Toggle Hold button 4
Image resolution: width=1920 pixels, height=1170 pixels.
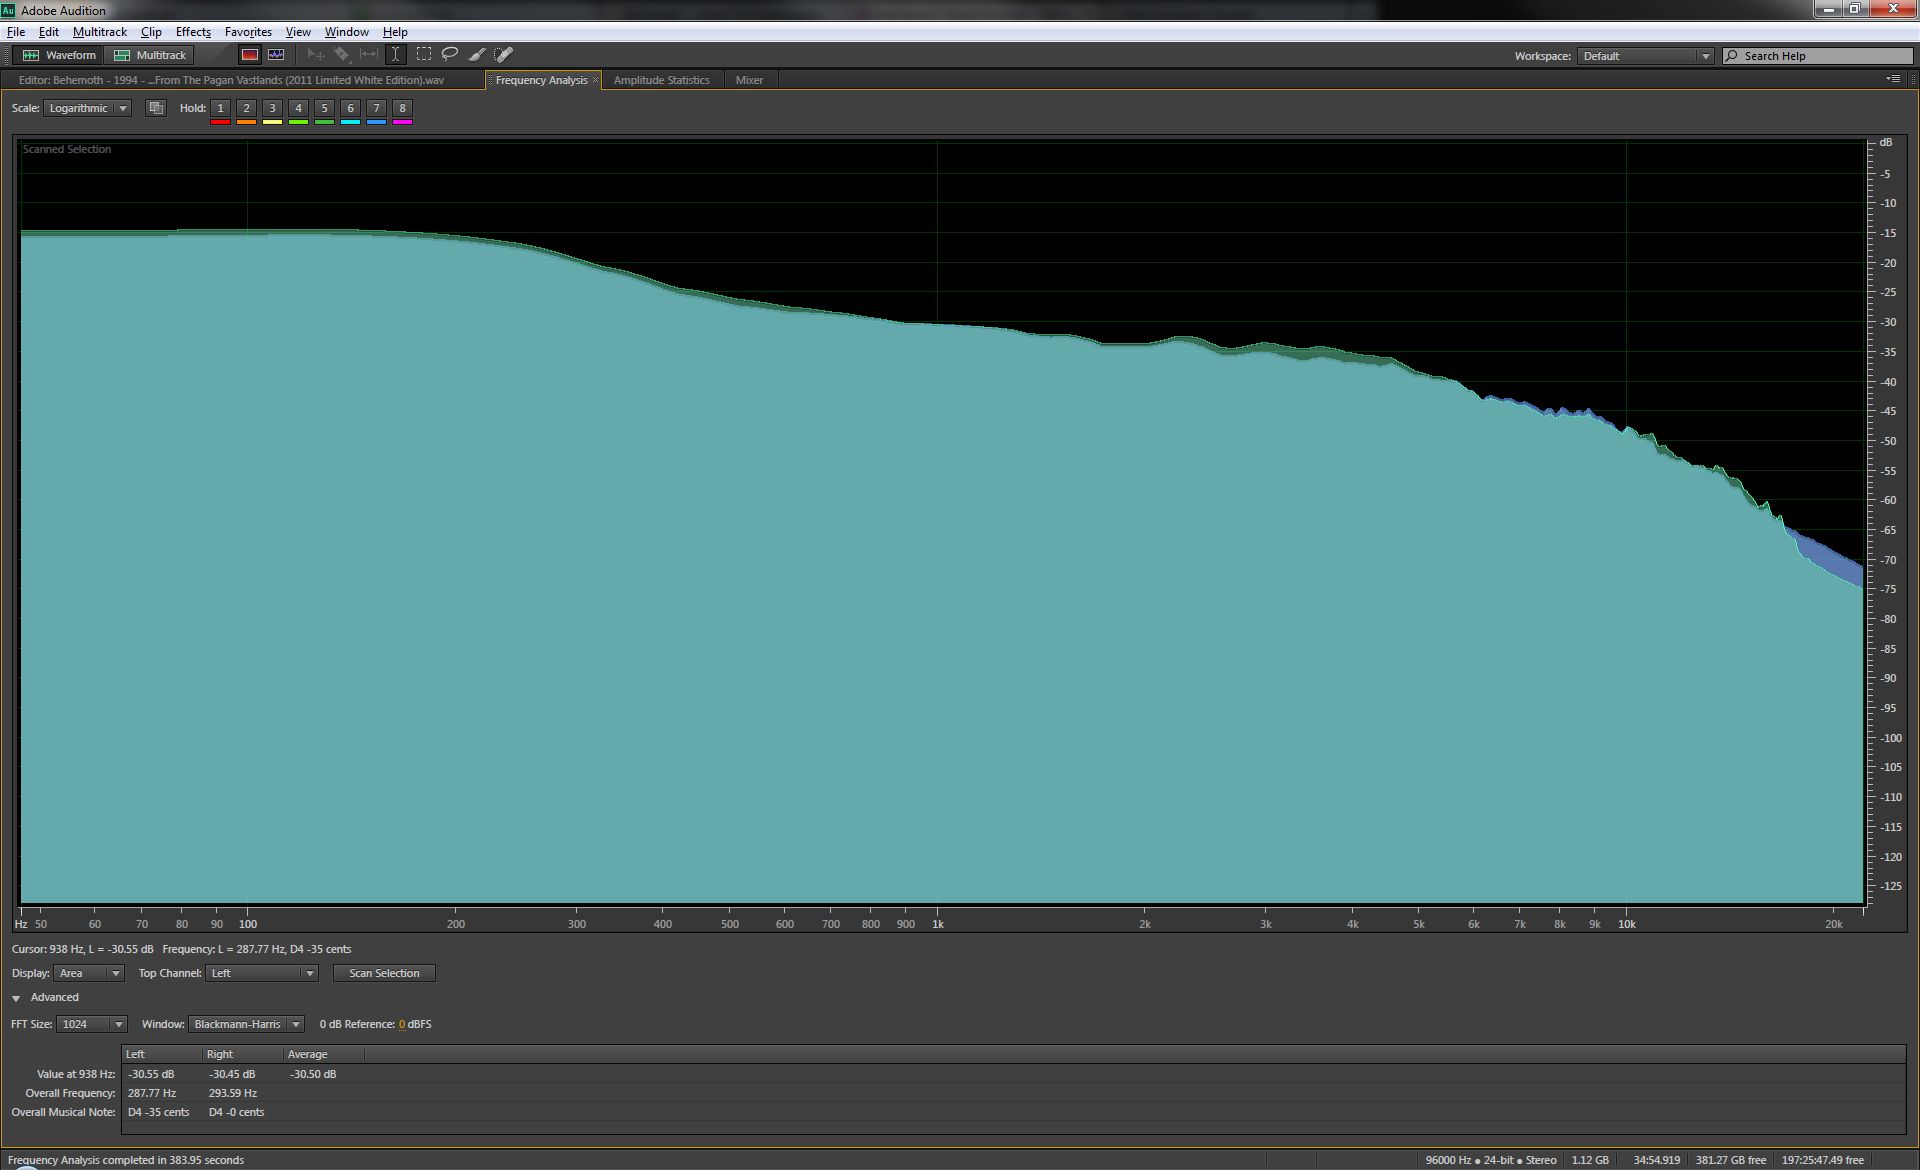pos(298,108)
